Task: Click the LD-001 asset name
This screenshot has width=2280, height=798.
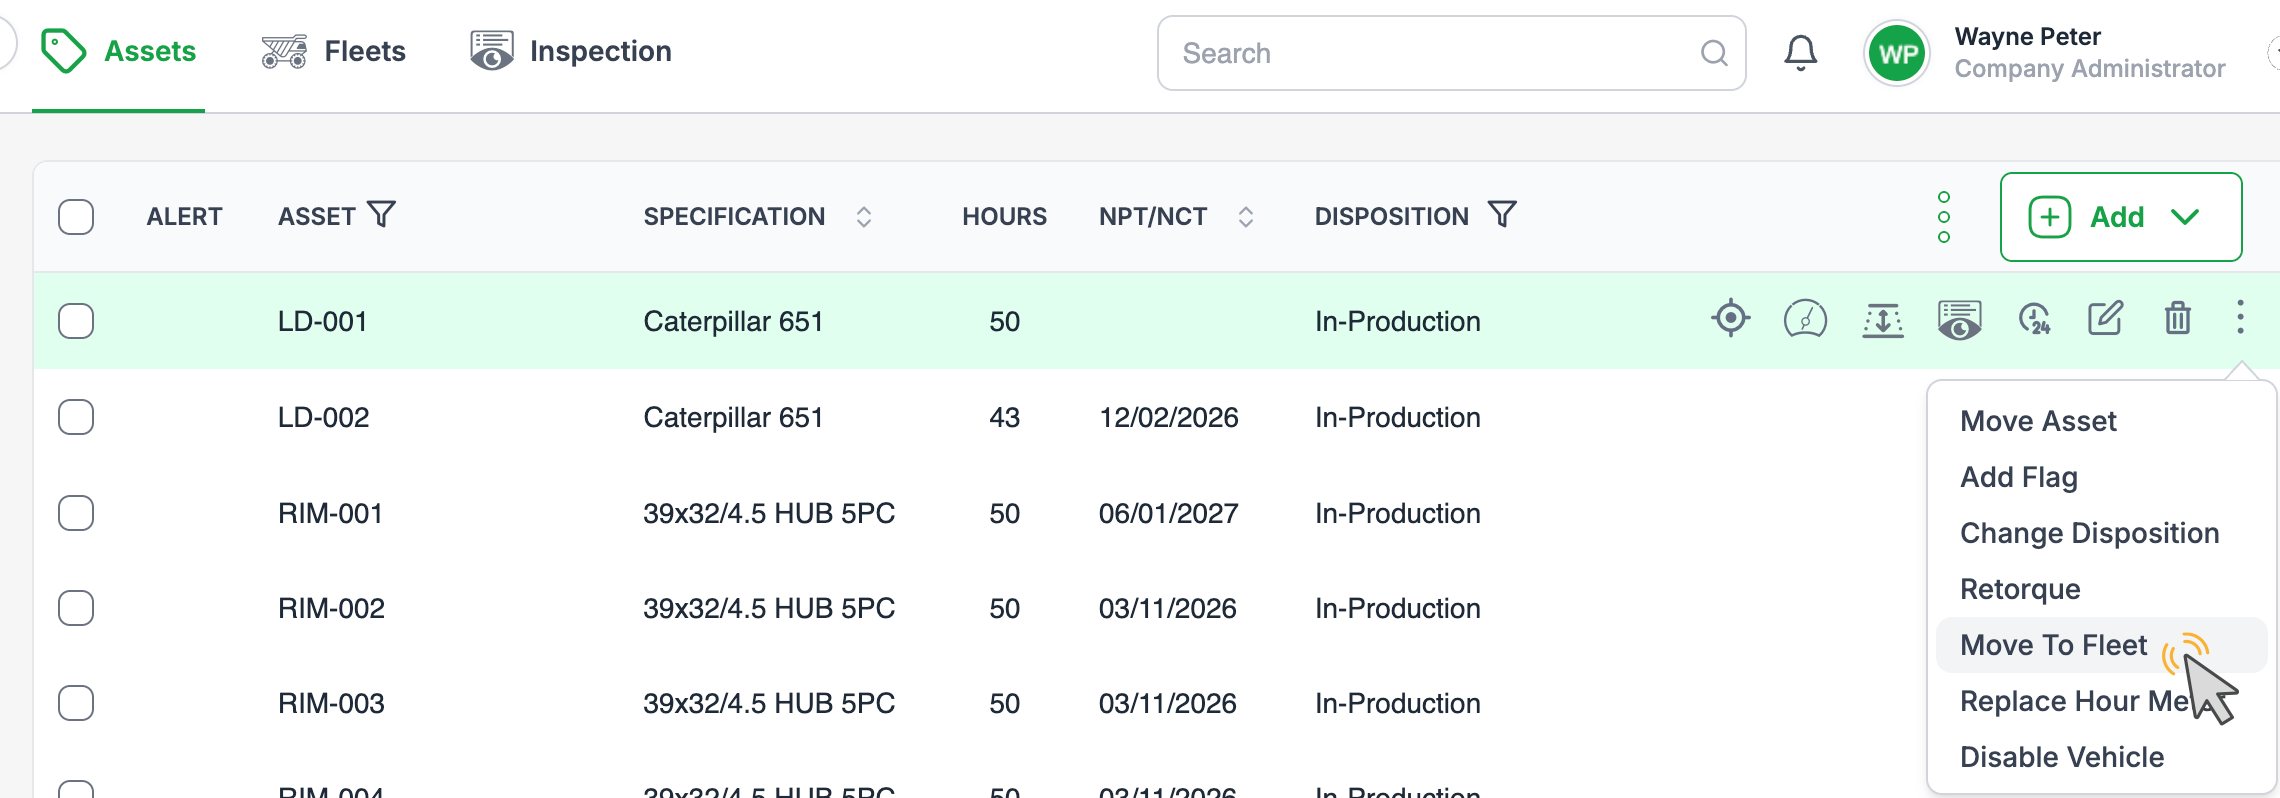Action: (323, 321)
